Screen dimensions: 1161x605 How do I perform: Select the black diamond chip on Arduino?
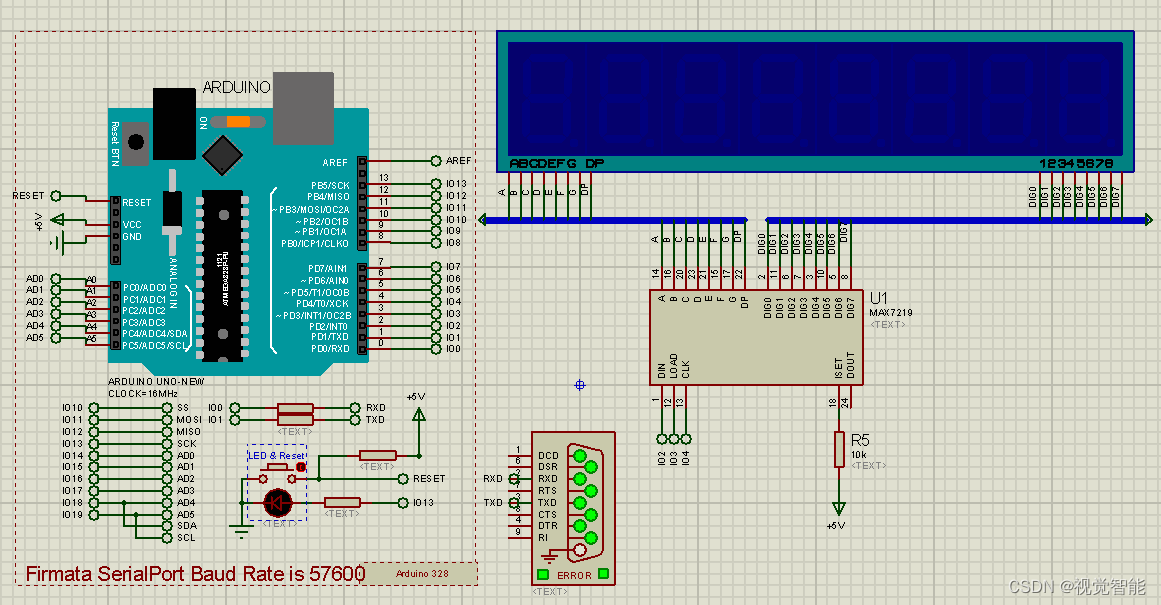(222, 155)
